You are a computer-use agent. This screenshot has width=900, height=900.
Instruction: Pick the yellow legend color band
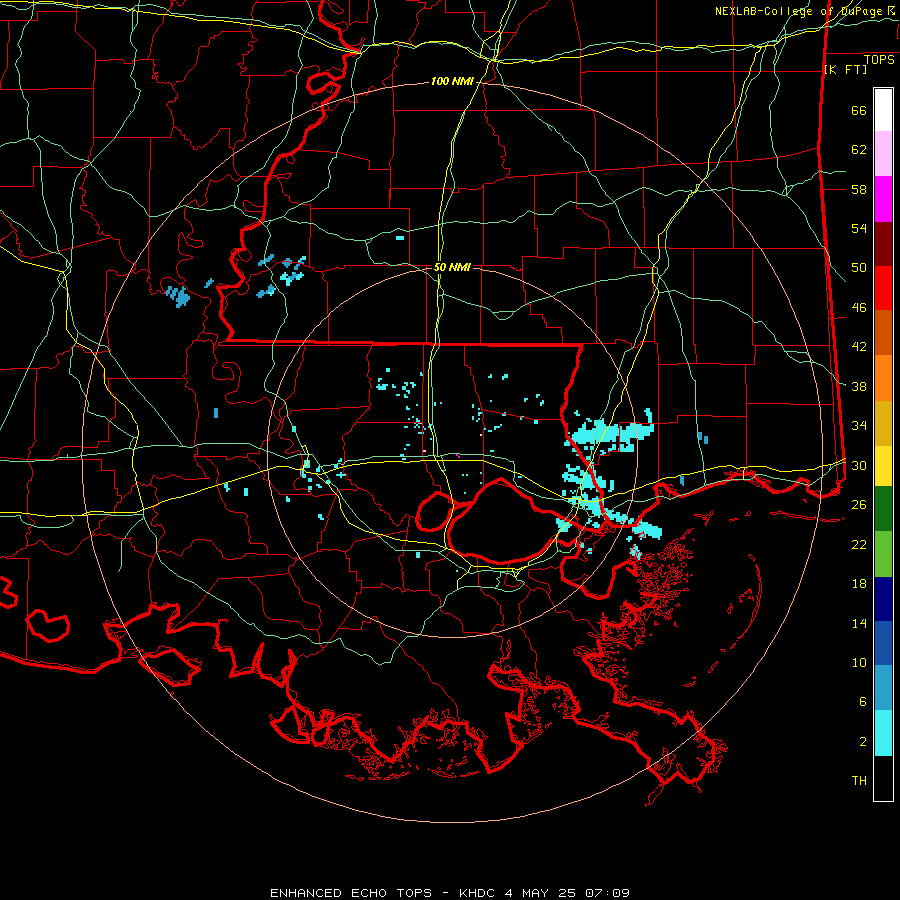click(883, 466)
